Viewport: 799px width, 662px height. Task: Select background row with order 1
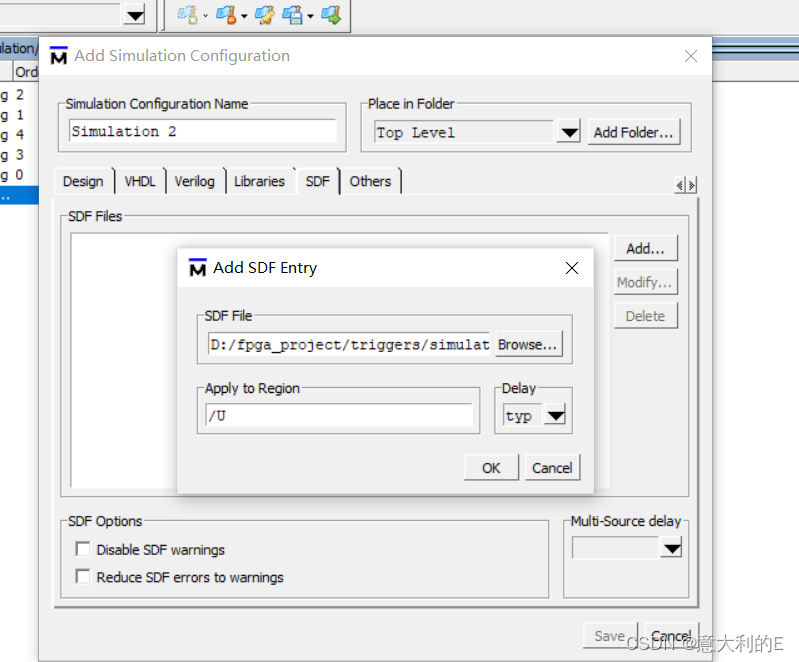[19, 115]
